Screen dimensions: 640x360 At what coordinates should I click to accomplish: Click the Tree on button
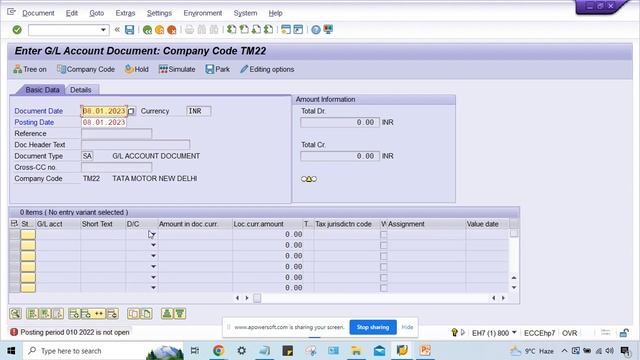[x=30, y=69]
